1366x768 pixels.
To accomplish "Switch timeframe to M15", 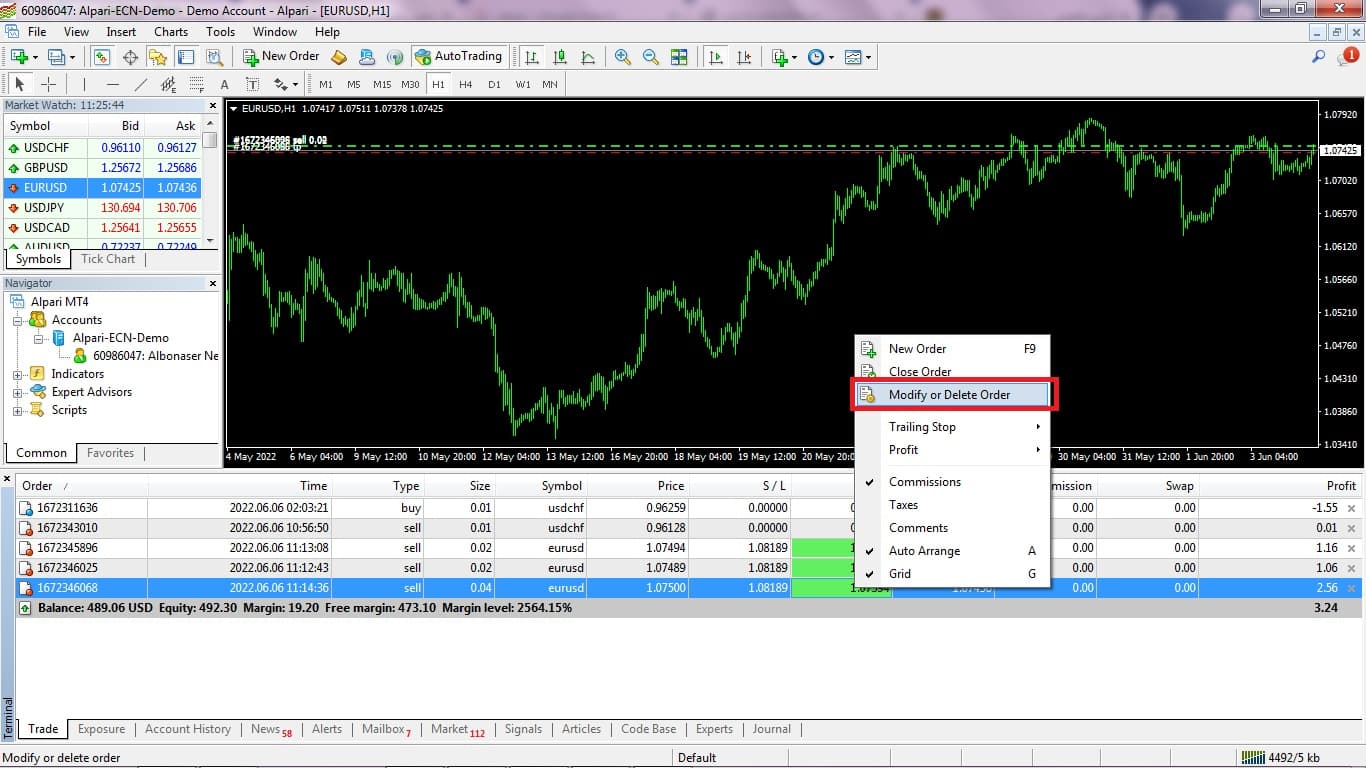I will point(382,84).
